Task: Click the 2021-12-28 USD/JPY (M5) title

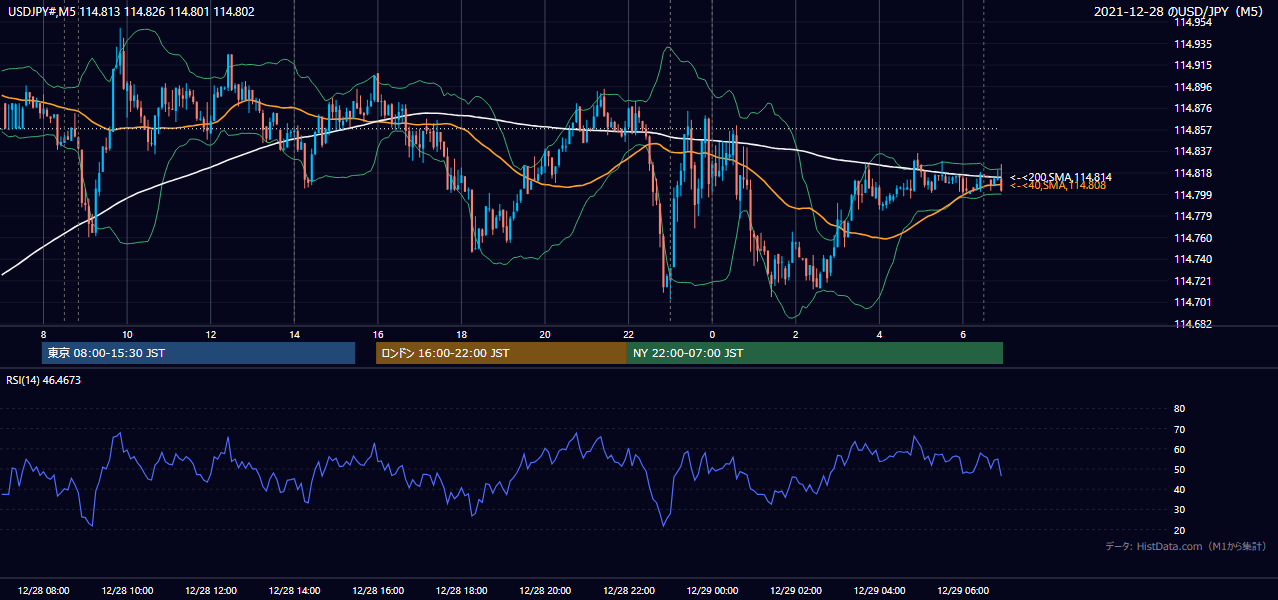Action: click(1179, 12)
